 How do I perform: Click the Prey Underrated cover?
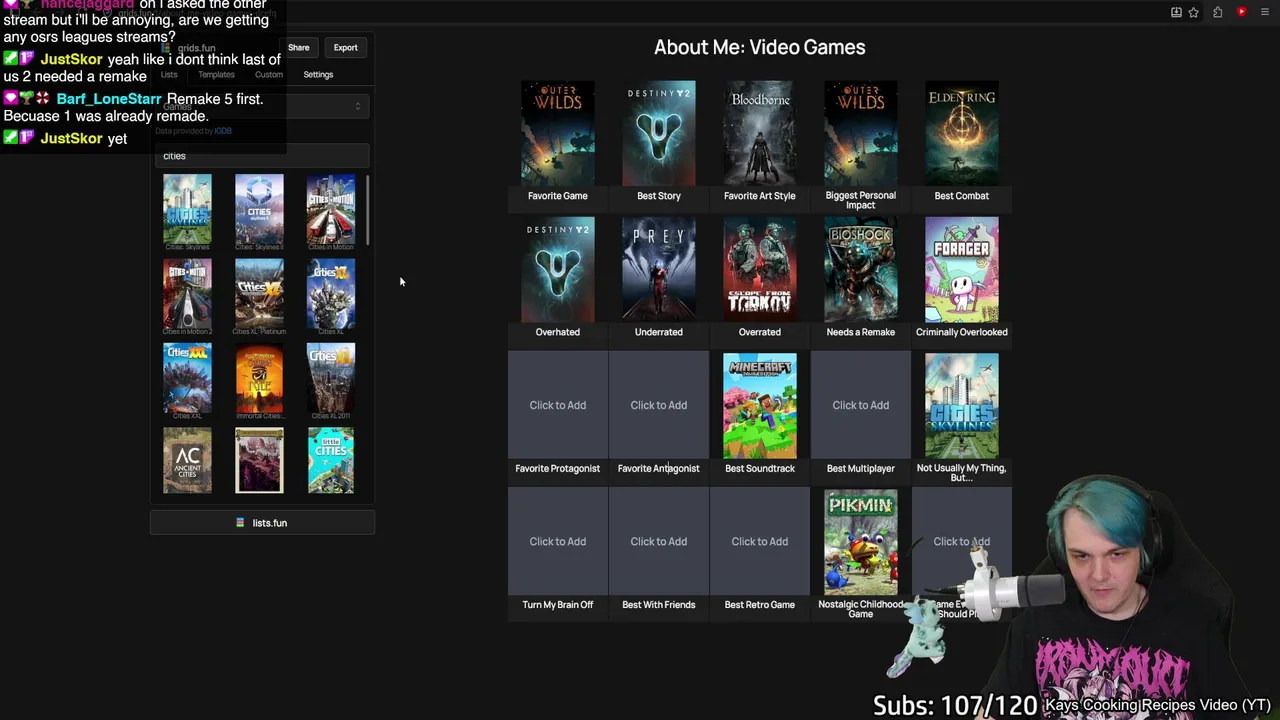point(659,270)
